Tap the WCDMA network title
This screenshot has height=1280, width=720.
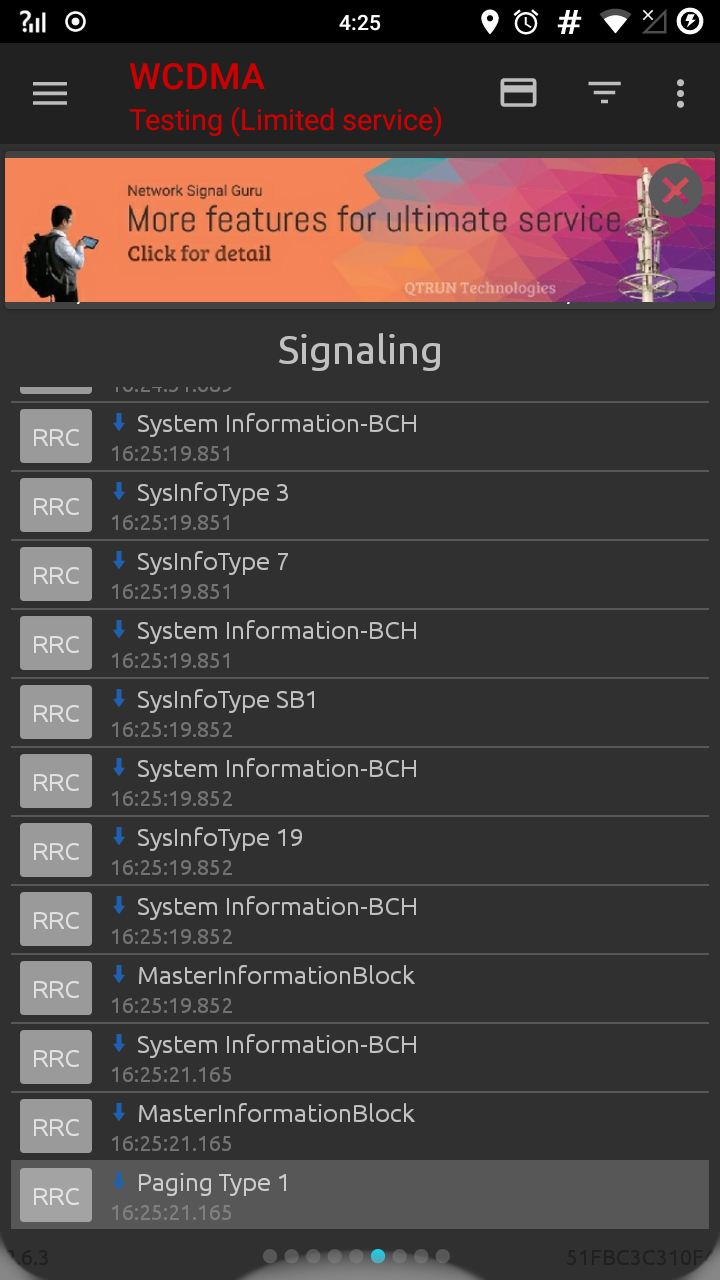[197, 77]
